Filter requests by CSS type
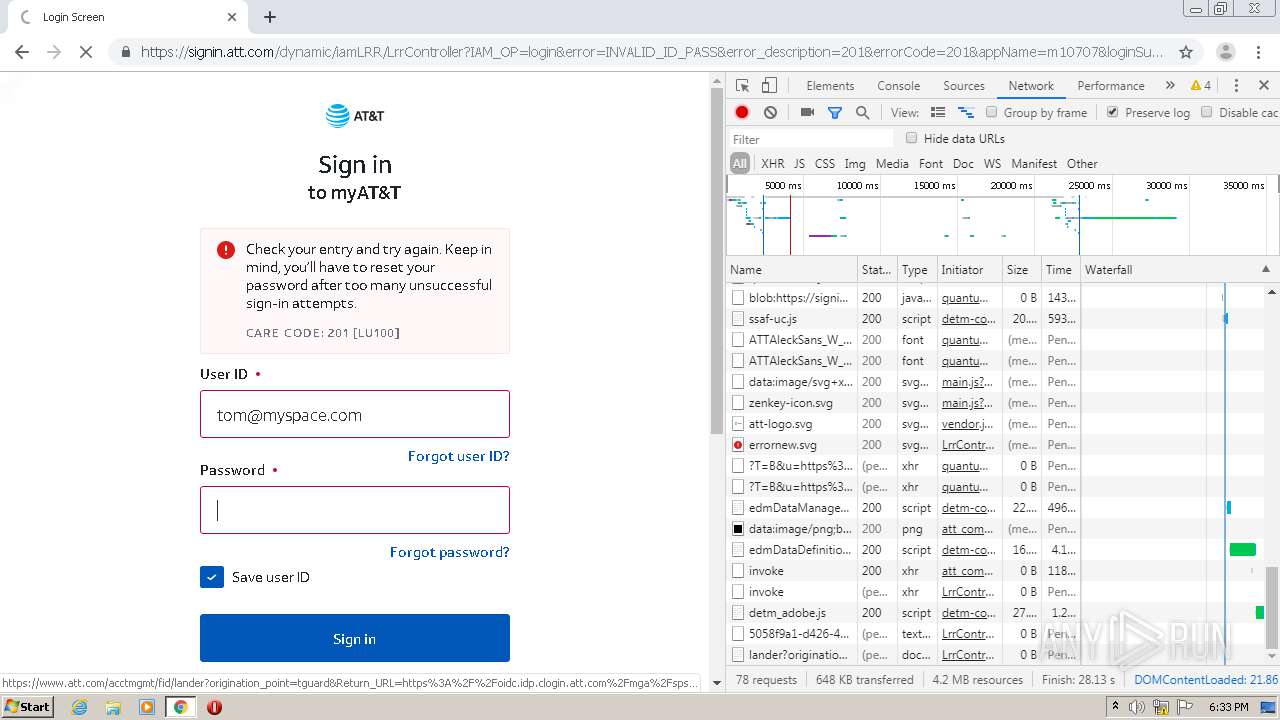This screenshot has width=1280, height=720. [x=825, y=164]
